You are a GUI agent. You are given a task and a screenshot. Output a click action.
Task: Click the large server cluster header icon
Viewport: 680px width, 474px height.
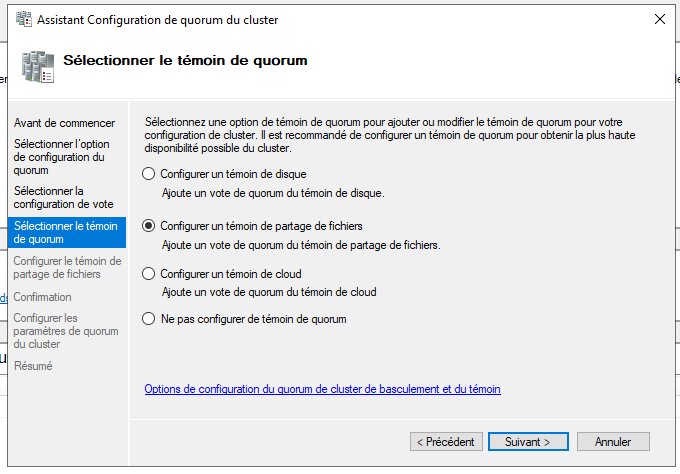pyautogui.click(x=38, y=67)
